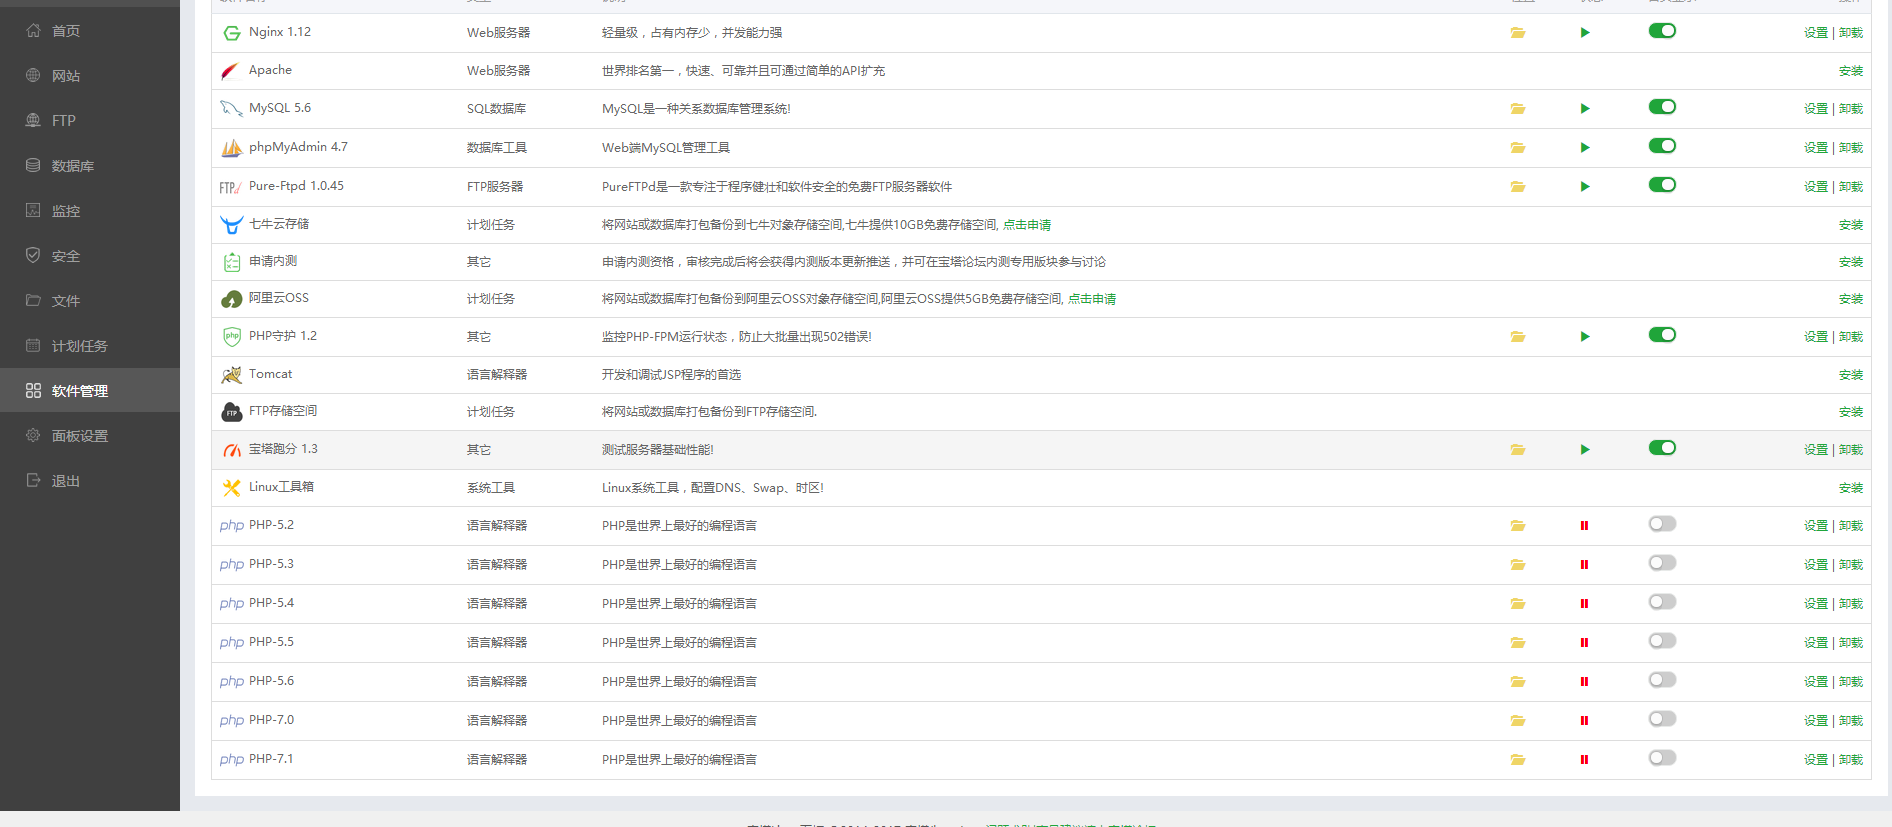
Task: Open the PHP-5.4 folder icon
Action: (x=1518, y=604)
